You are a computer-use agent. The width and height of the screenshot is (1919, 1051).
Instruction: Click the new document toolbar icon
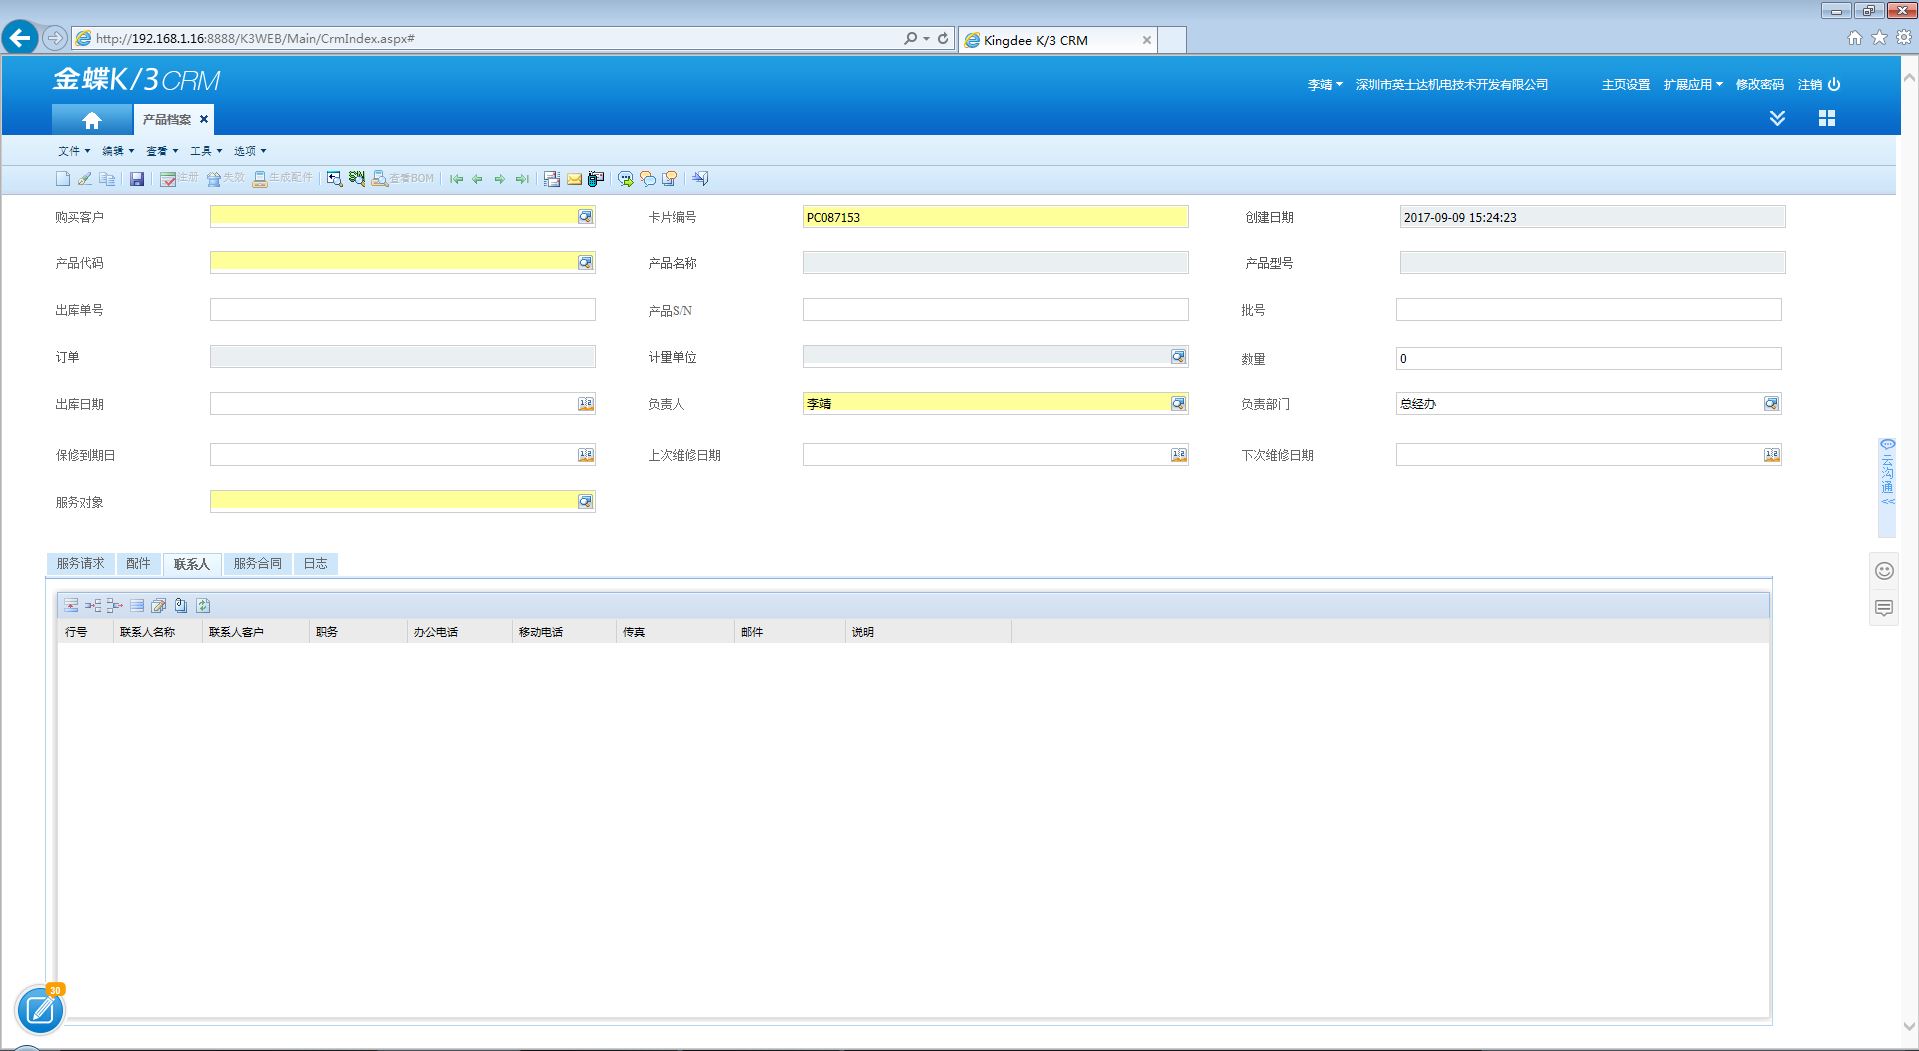click(x=62, y=179)
